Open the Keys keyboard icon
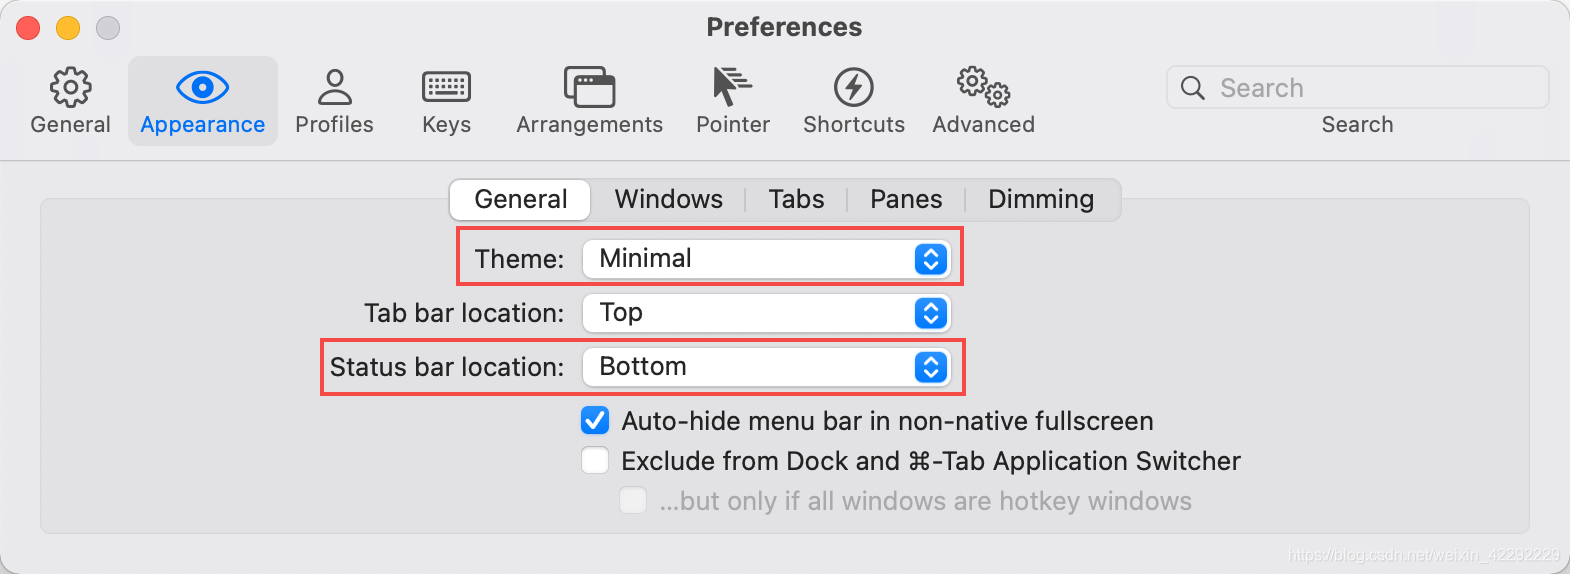 coord(446,87)
